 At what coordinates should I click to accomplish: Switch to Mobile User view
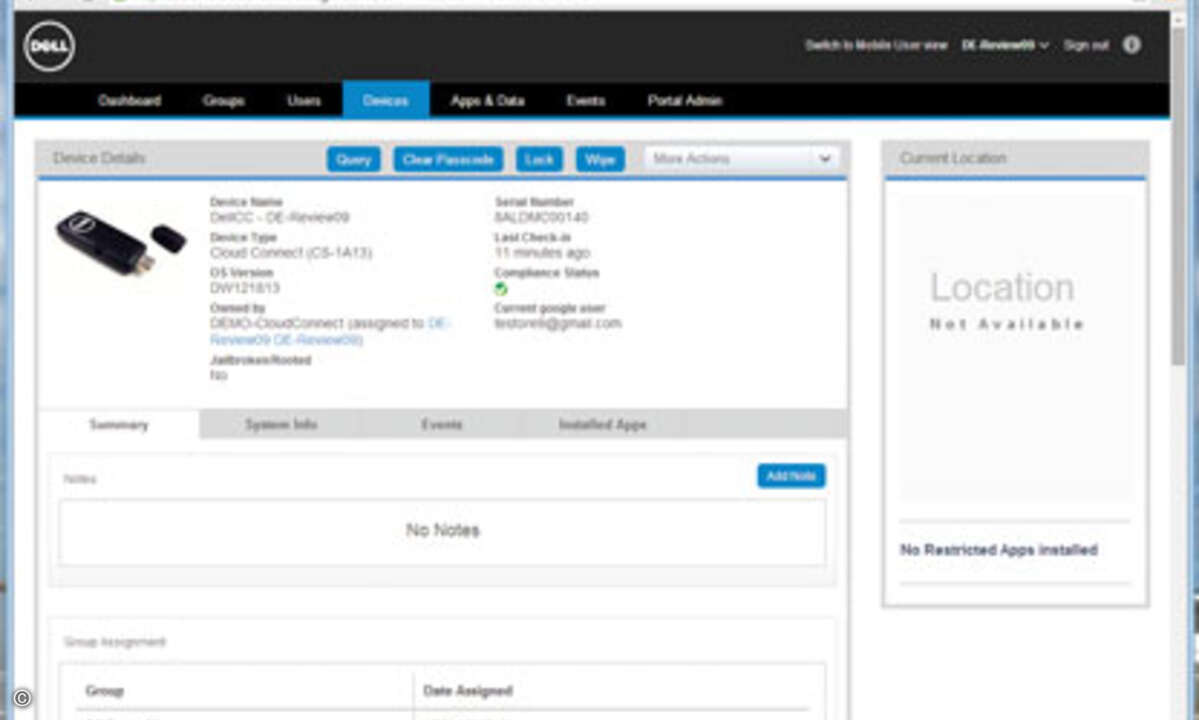pos(876,45)
